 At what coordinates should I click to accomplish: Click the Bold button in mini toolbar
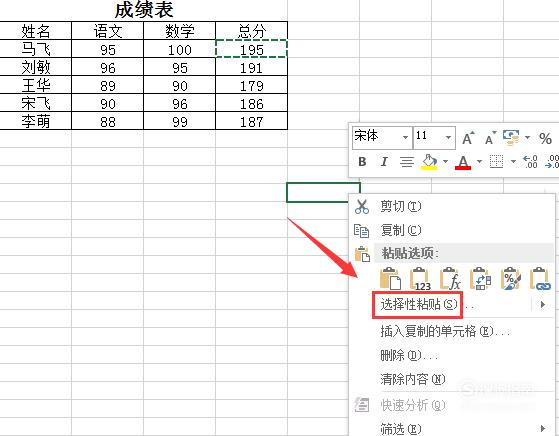pyautogui.click(x=362, y=162)
